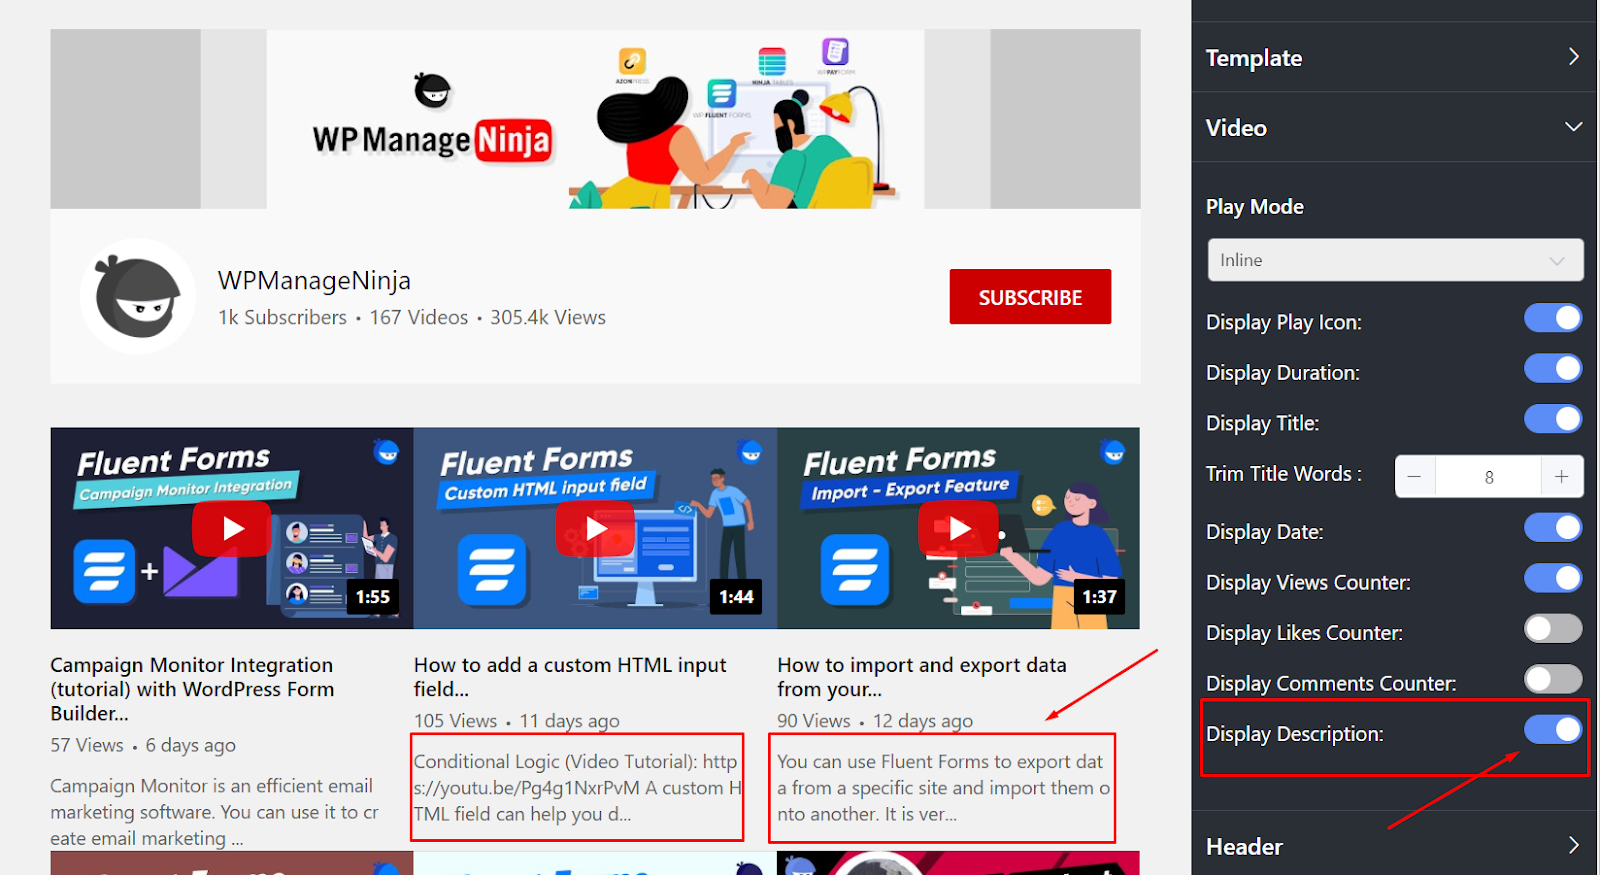Screen dimensions: 1600x875
Task: Click '90 Views' under import export video
Action: pyautogui.click(x=814, y=721)
